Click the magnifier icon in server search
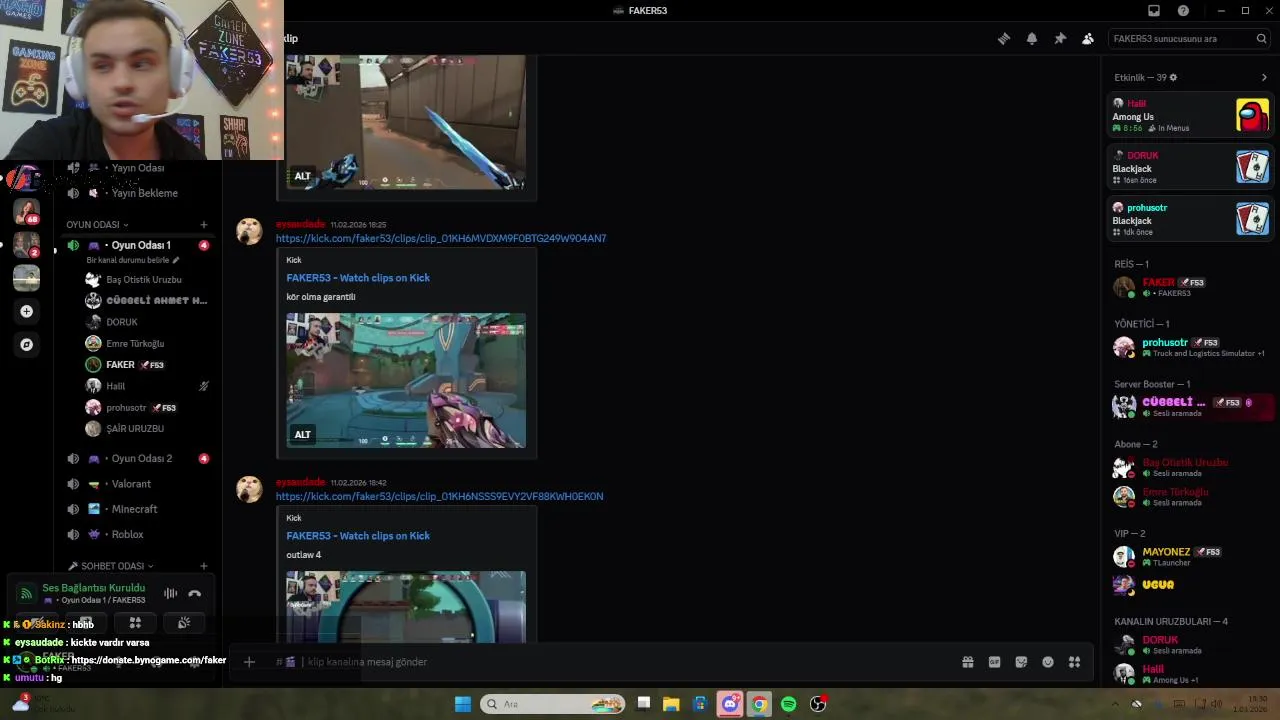1280x720 pixels. pyautogui.click(x=1261, y=38)
